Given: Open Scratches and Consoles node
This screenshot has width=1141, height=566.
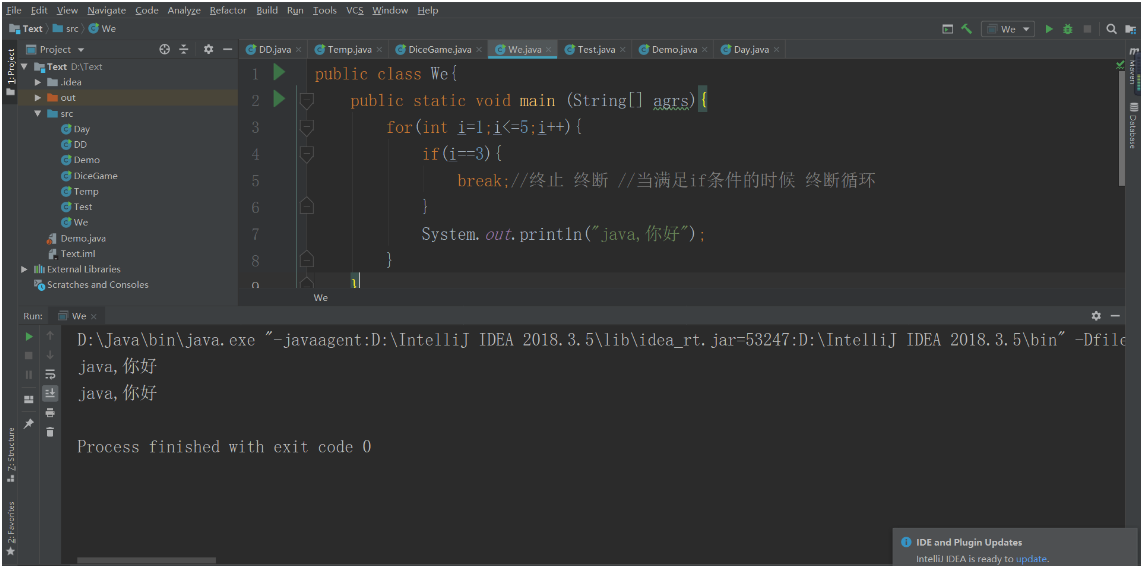Looking at the screenshot, I should tap(91, 285).
